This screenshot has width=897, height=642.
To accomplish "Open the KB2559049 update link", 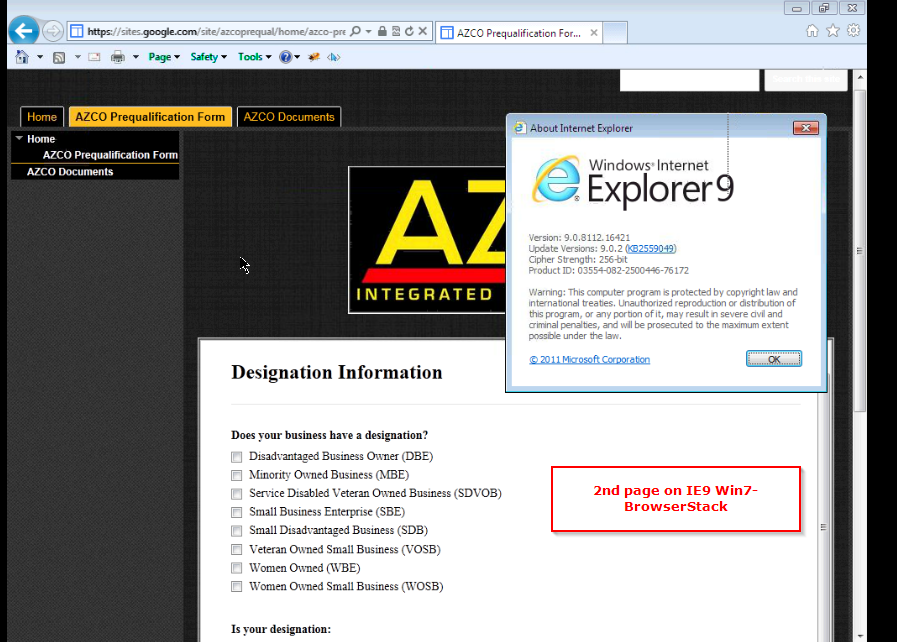I will pos(651,248).
